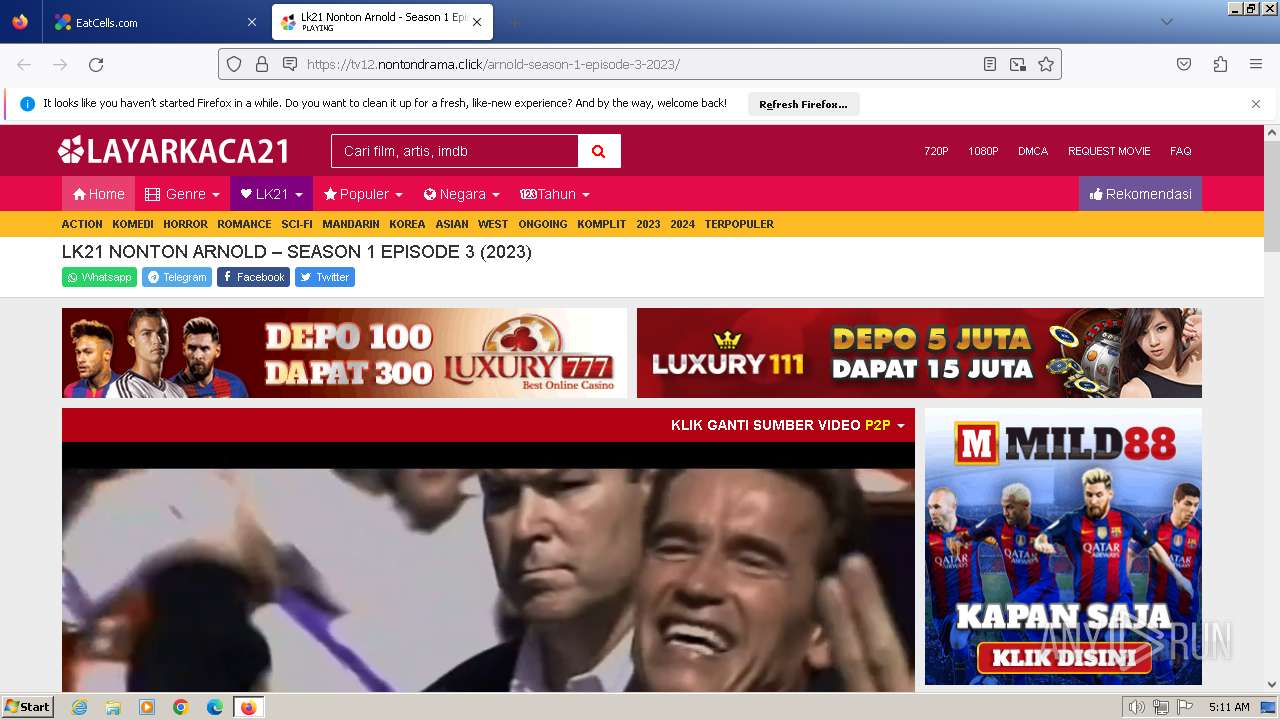Viewport: 1280px width, 720px height.
Task: List all tabs with the chevron
Action: [x=1166, y=22]
